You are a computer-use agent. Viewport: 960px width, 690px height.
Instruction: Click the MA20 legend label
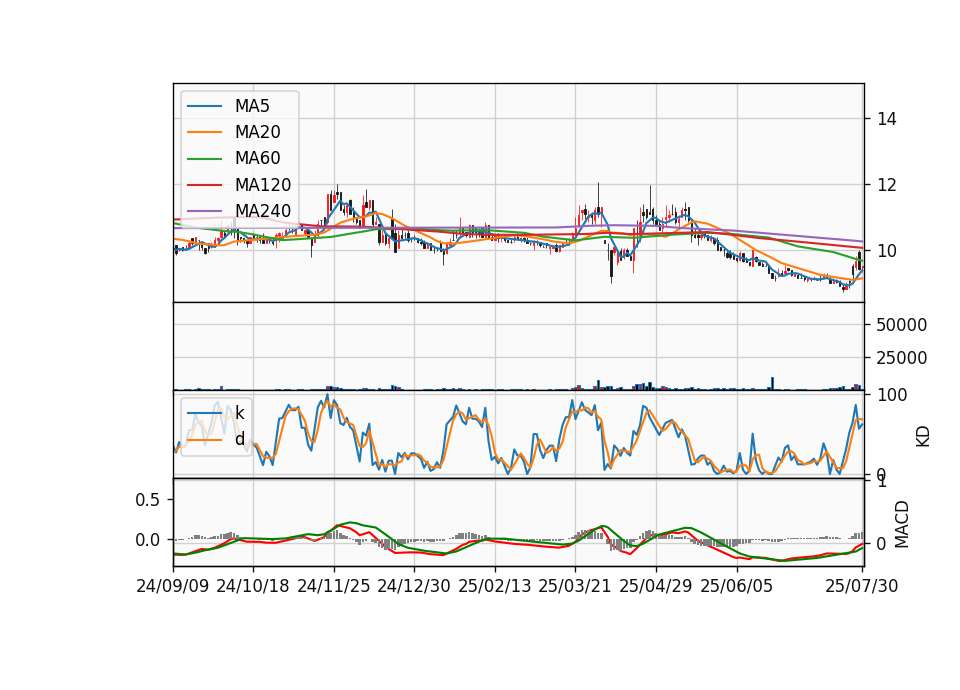pyautogui.click(x=257, y=132)
